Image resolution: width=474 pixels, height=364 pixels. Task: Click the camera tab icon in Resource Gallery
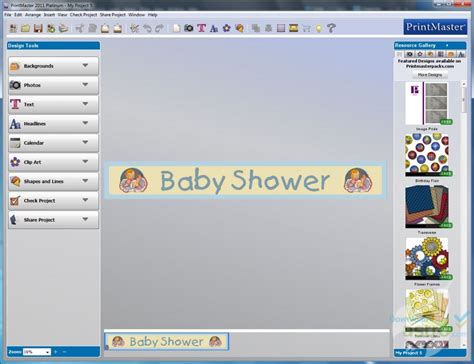click(x=410, y=54)
